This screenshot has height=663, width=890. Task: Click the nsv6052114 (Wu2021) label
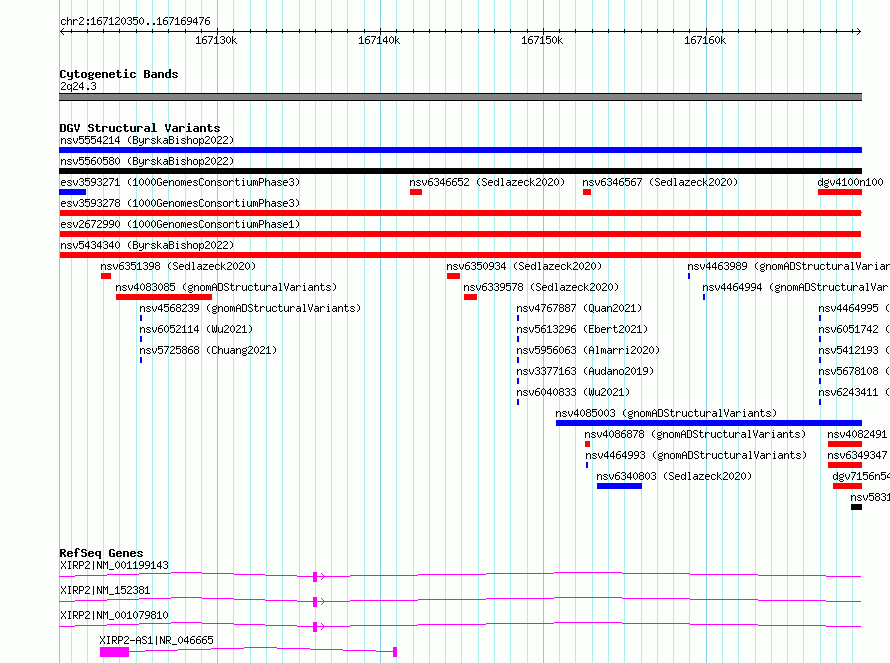pos(196,329)
